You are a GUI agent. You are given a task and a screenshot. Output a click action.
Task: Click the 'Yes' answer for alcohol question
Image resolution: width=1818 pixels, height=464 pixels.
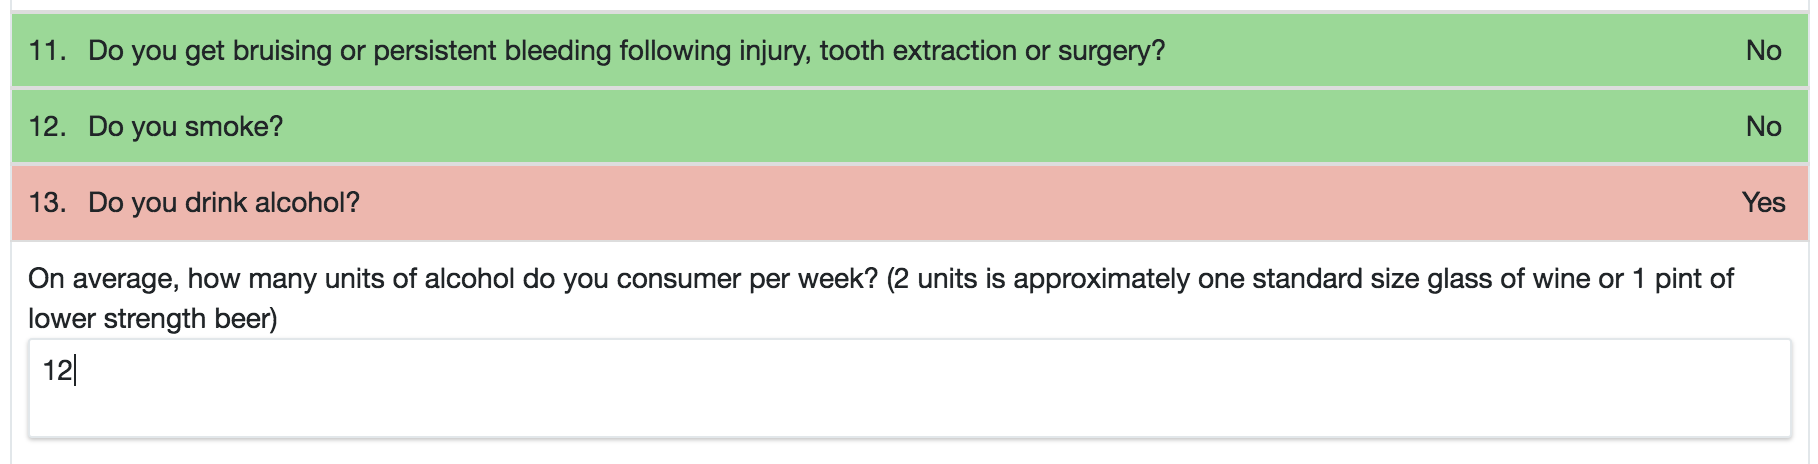click(x=1763, y=202)
